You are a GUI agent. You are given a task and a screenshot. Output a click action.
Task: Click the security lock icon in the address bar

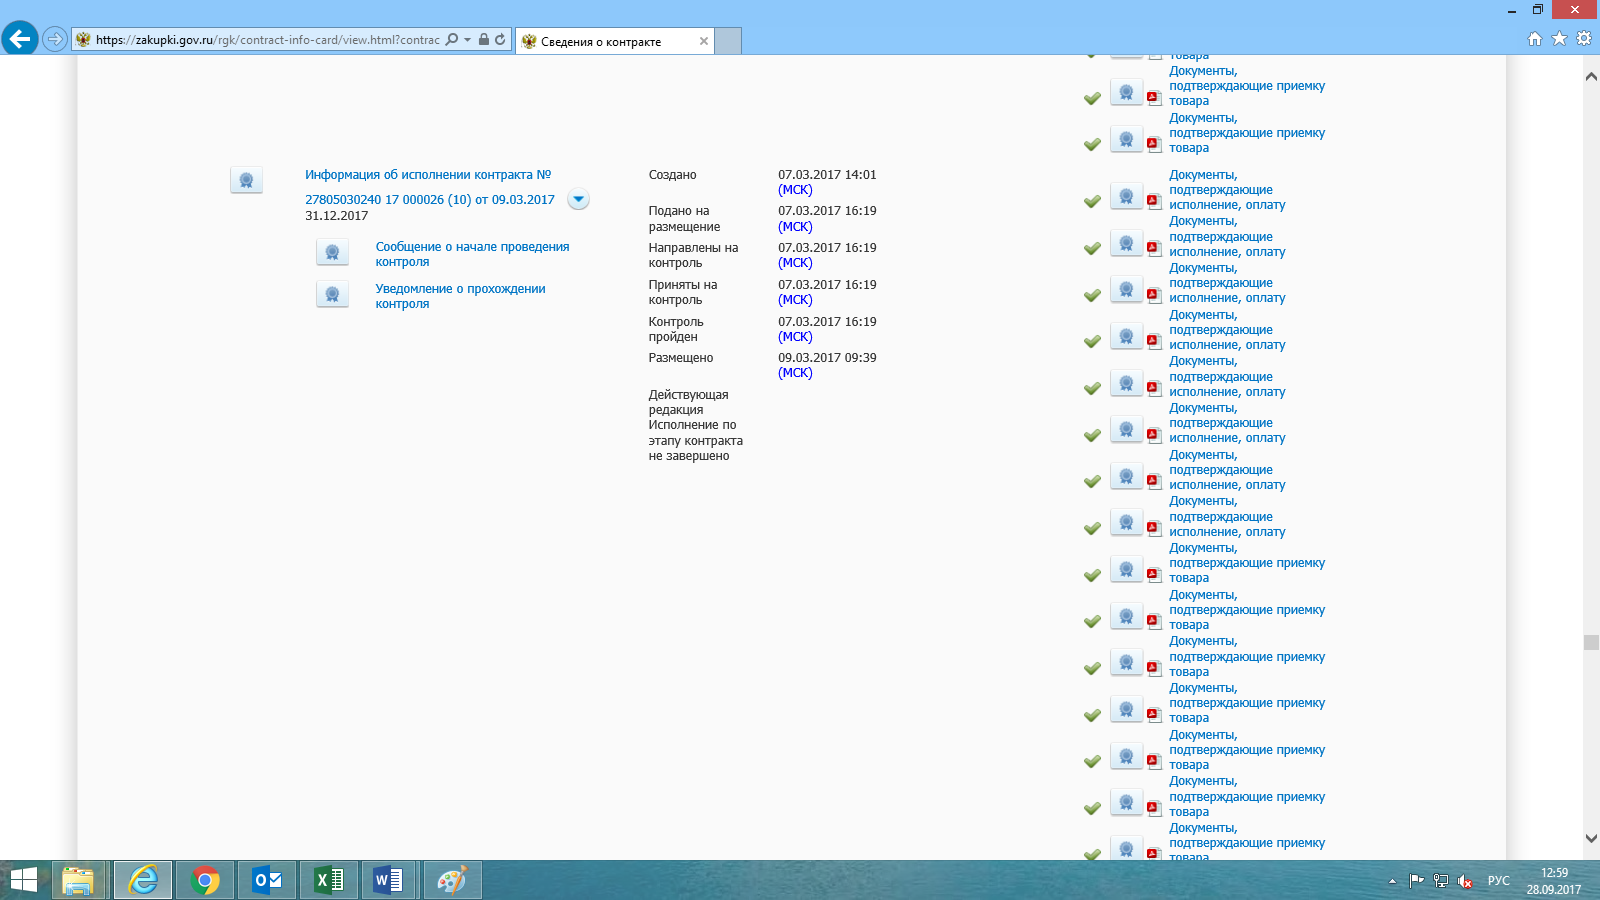point(484,40)
